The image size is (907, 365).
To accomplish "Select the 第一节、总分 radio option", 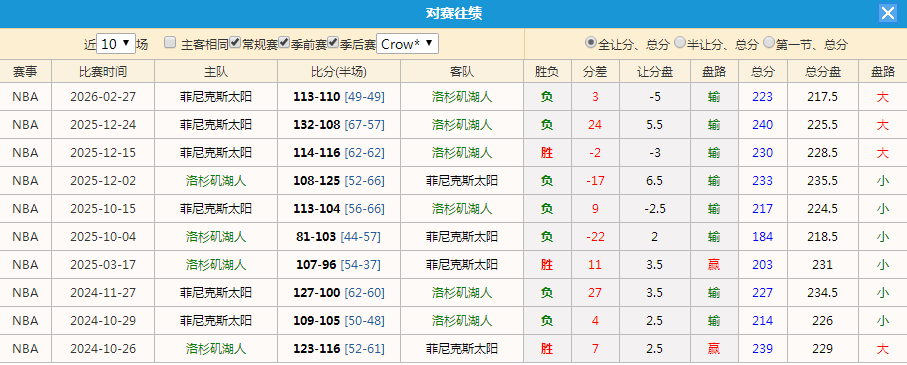I will click(x=769, y=42).
